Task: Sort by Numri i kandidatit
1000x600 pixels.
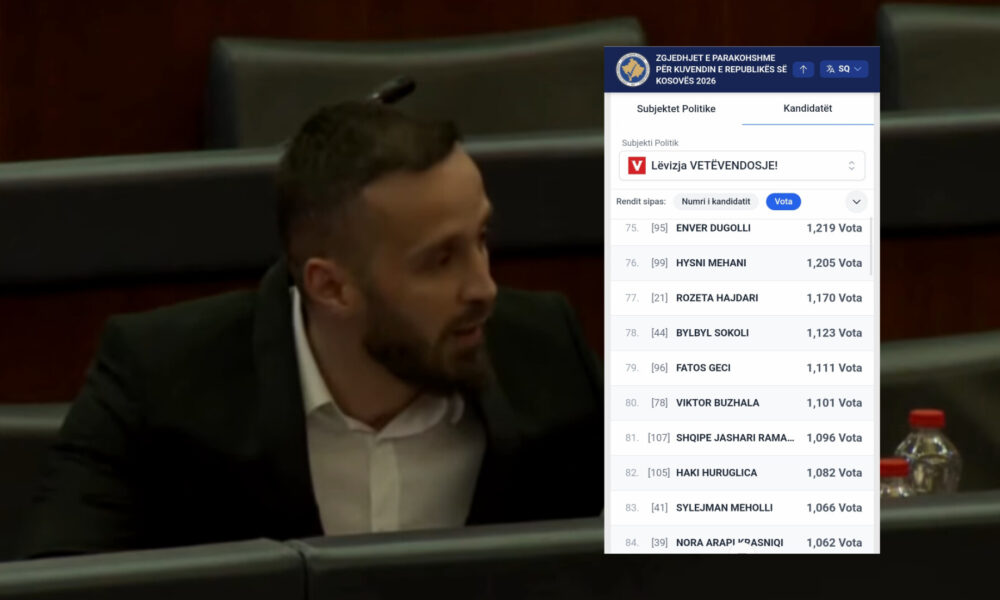Action: 716,201
